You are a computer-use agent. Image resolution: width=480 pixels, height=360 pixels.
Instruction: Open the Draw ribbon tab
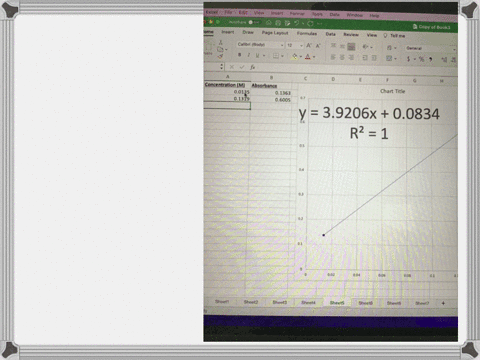pyautogui.click(x=248, y=32)
